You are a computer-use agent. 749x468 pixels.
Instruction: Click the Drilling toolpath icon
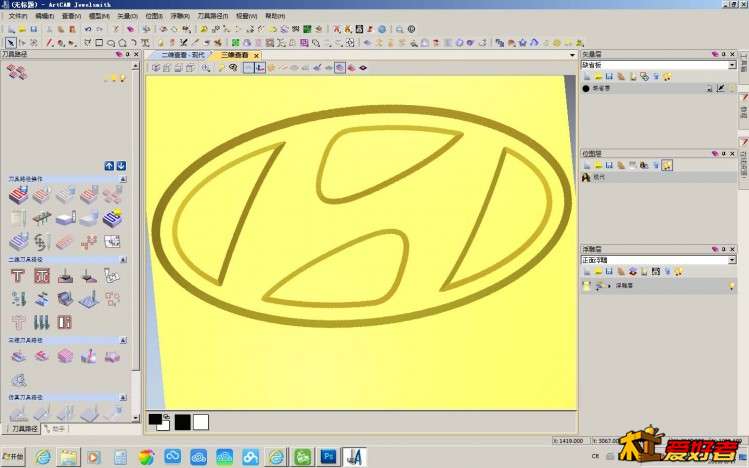[x=18, y=299]
